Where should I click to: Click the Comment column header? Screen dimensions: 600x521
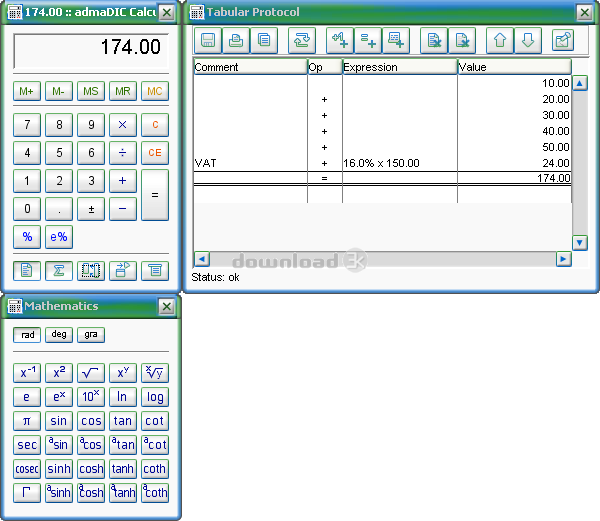[x=251, y=67]
